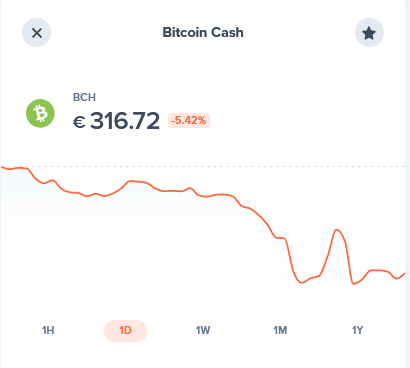Click the chart line's leftmost starting point
Screen dimensions: 410x368
[x=2, y=167]
